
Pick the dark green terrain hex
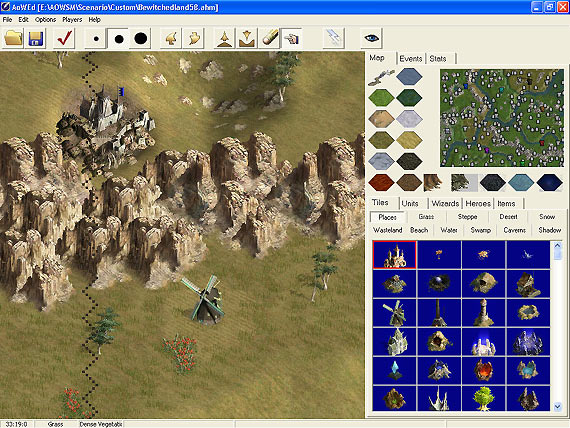click(409, 98)
